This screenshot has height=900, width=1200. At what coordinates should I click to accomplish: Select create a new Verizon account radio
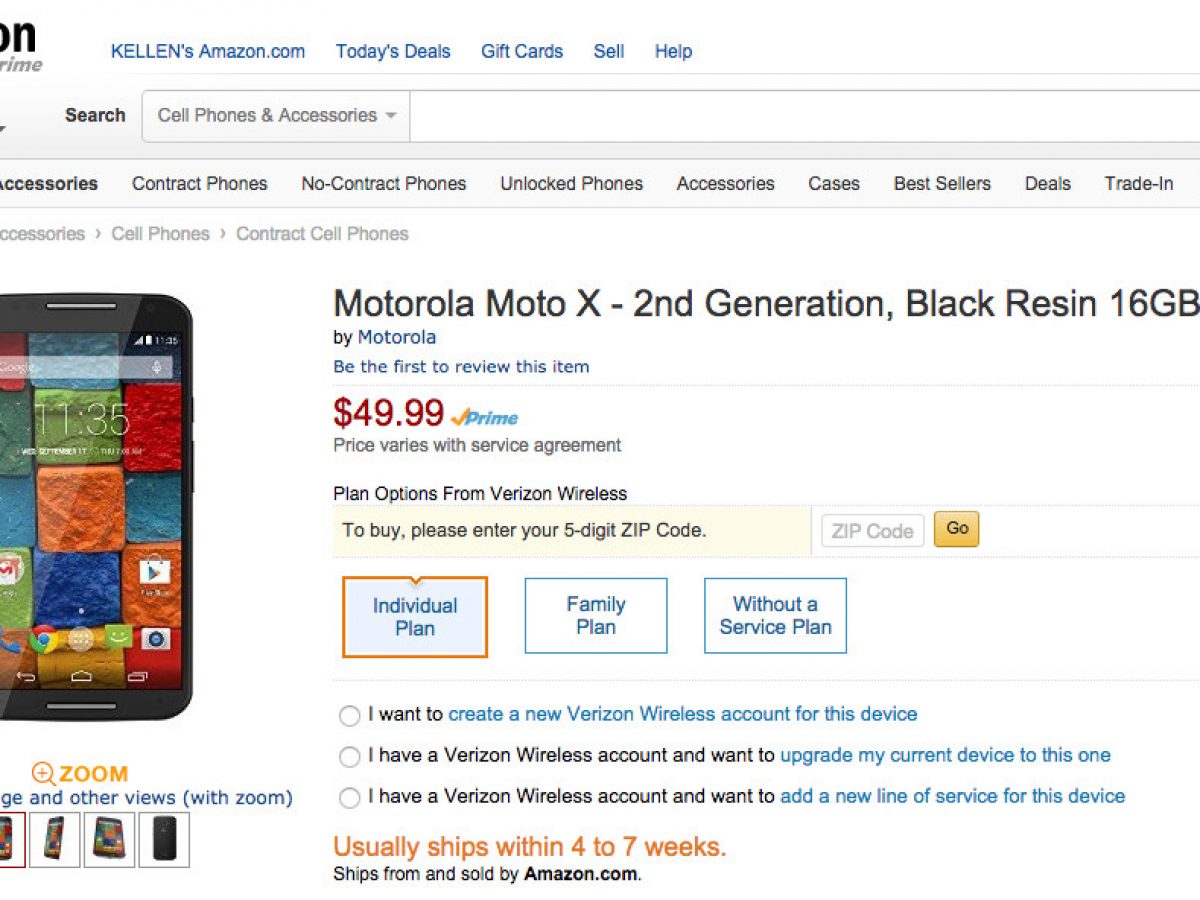pyautogui.click(x=349, y=716)
